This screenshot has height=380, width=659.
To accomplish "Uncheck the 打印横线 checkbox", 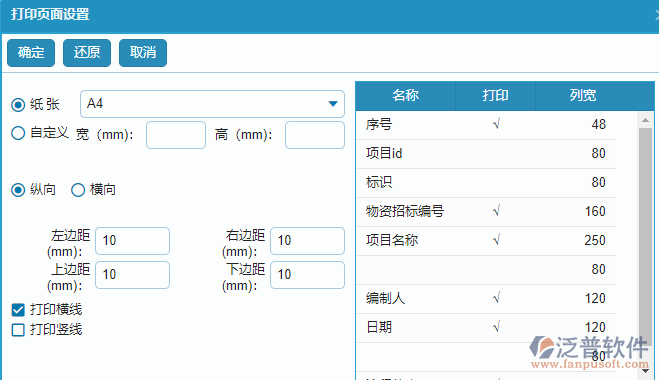I will point(18,310).
